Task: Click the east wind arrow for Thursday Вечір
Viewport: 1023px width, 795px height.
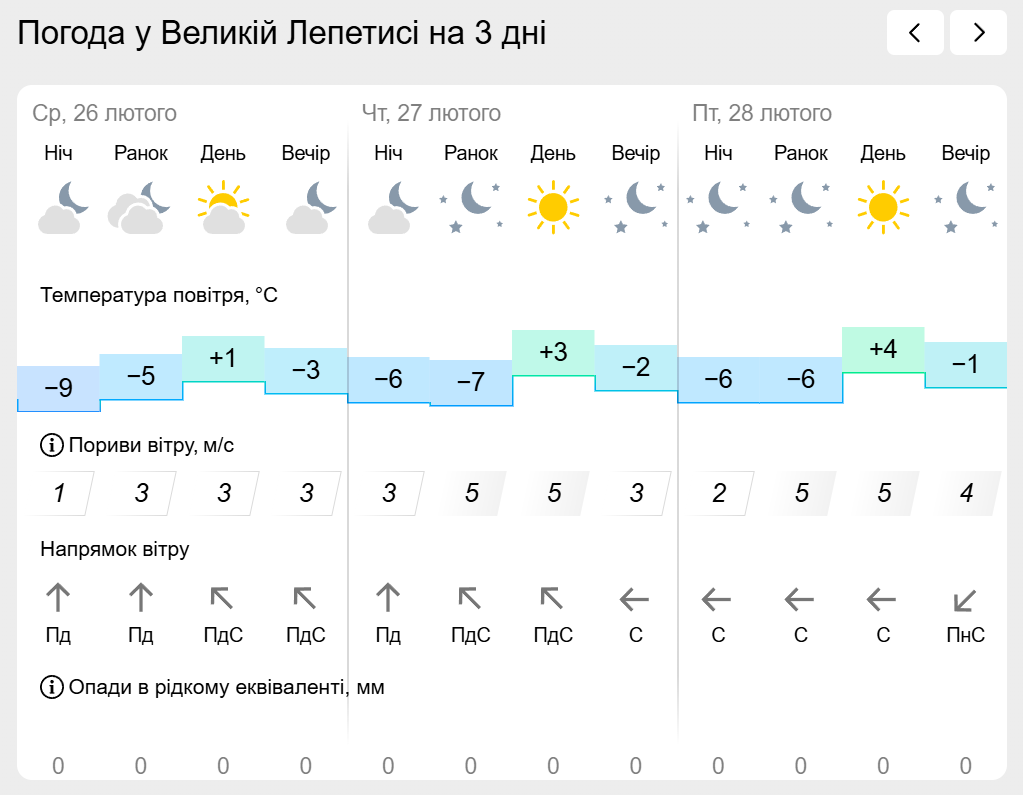Action: pyautogui.click(x=635, y=599)
